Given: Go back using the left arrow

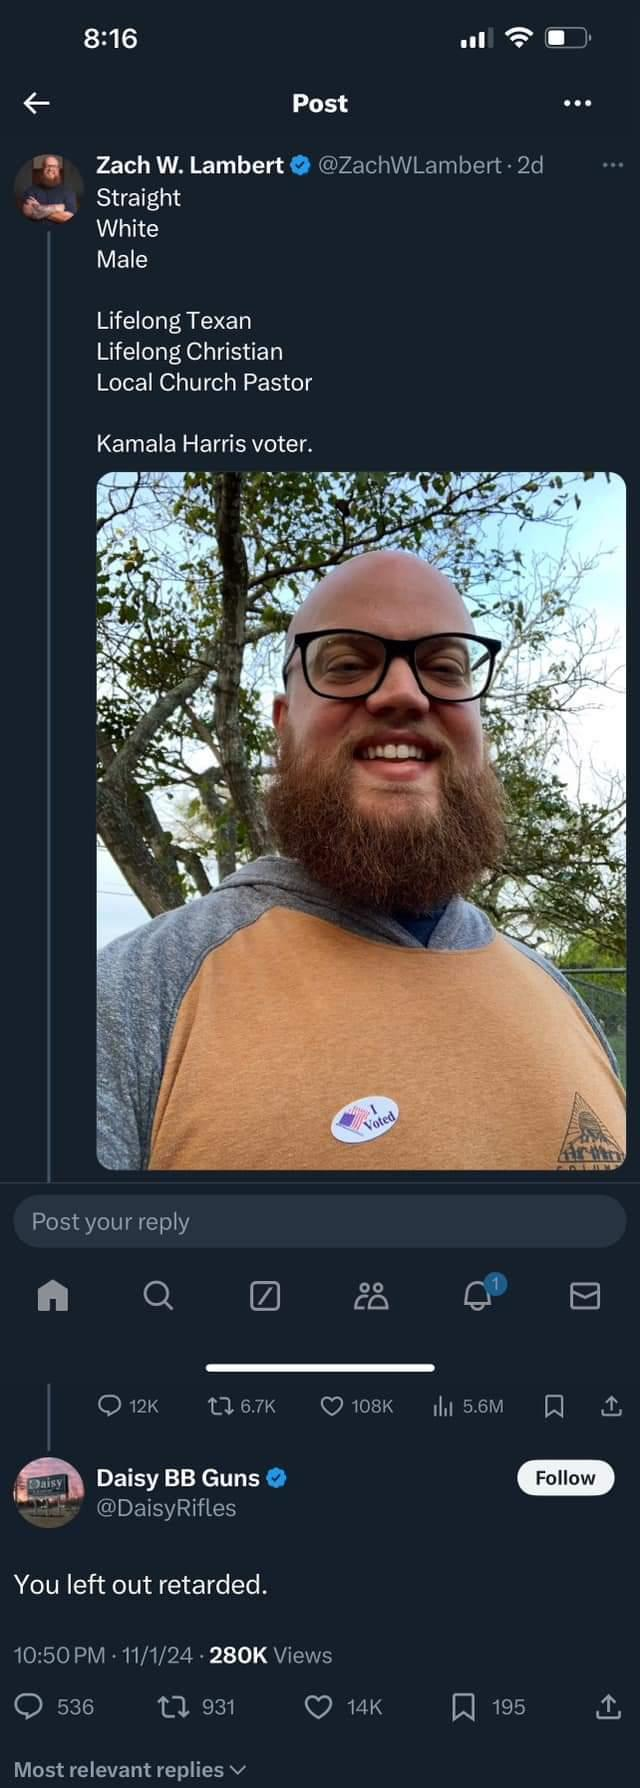Looking at the screenshot, I should [37, 103].
